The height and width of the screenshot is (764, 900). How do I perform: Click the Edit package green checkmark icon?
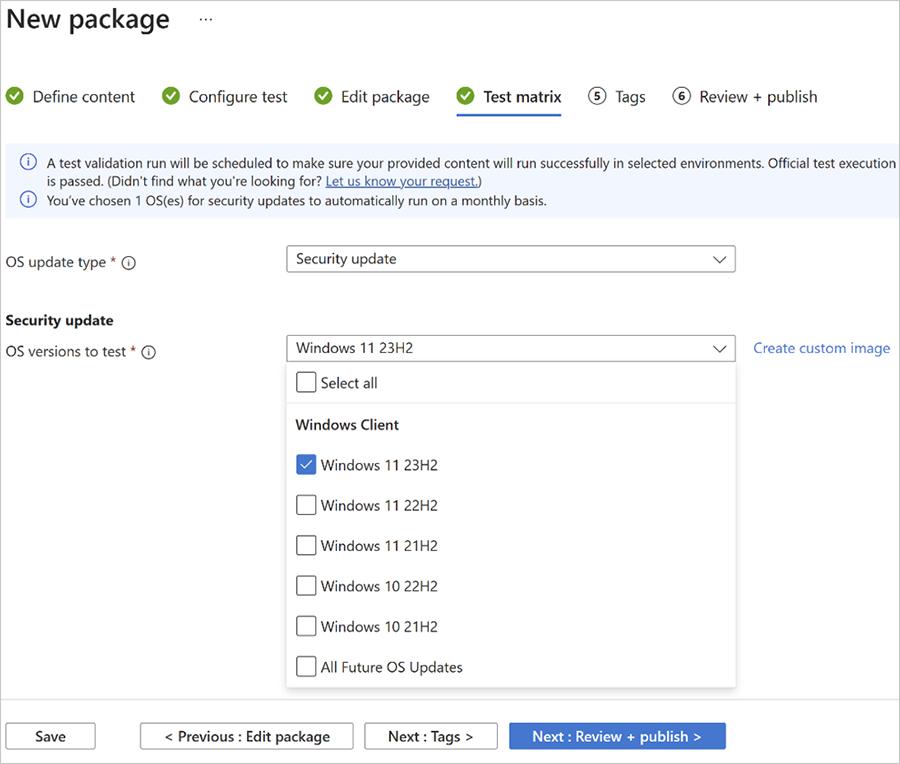(x=323, y=96)
